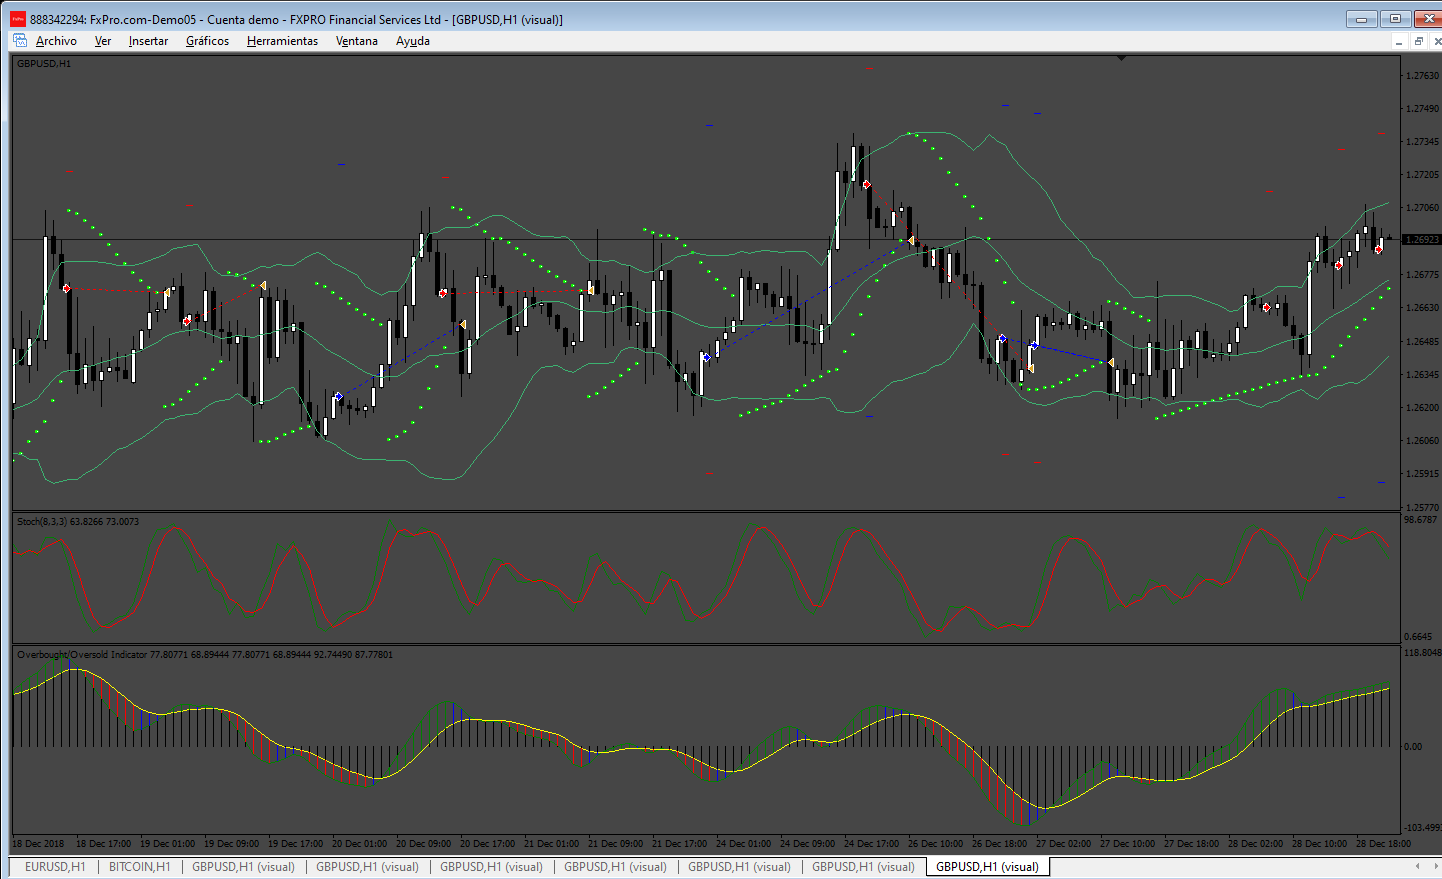Close the FxPro main window
Viewport: 1442px width, 879px height.
click(x=1428, y=18)
